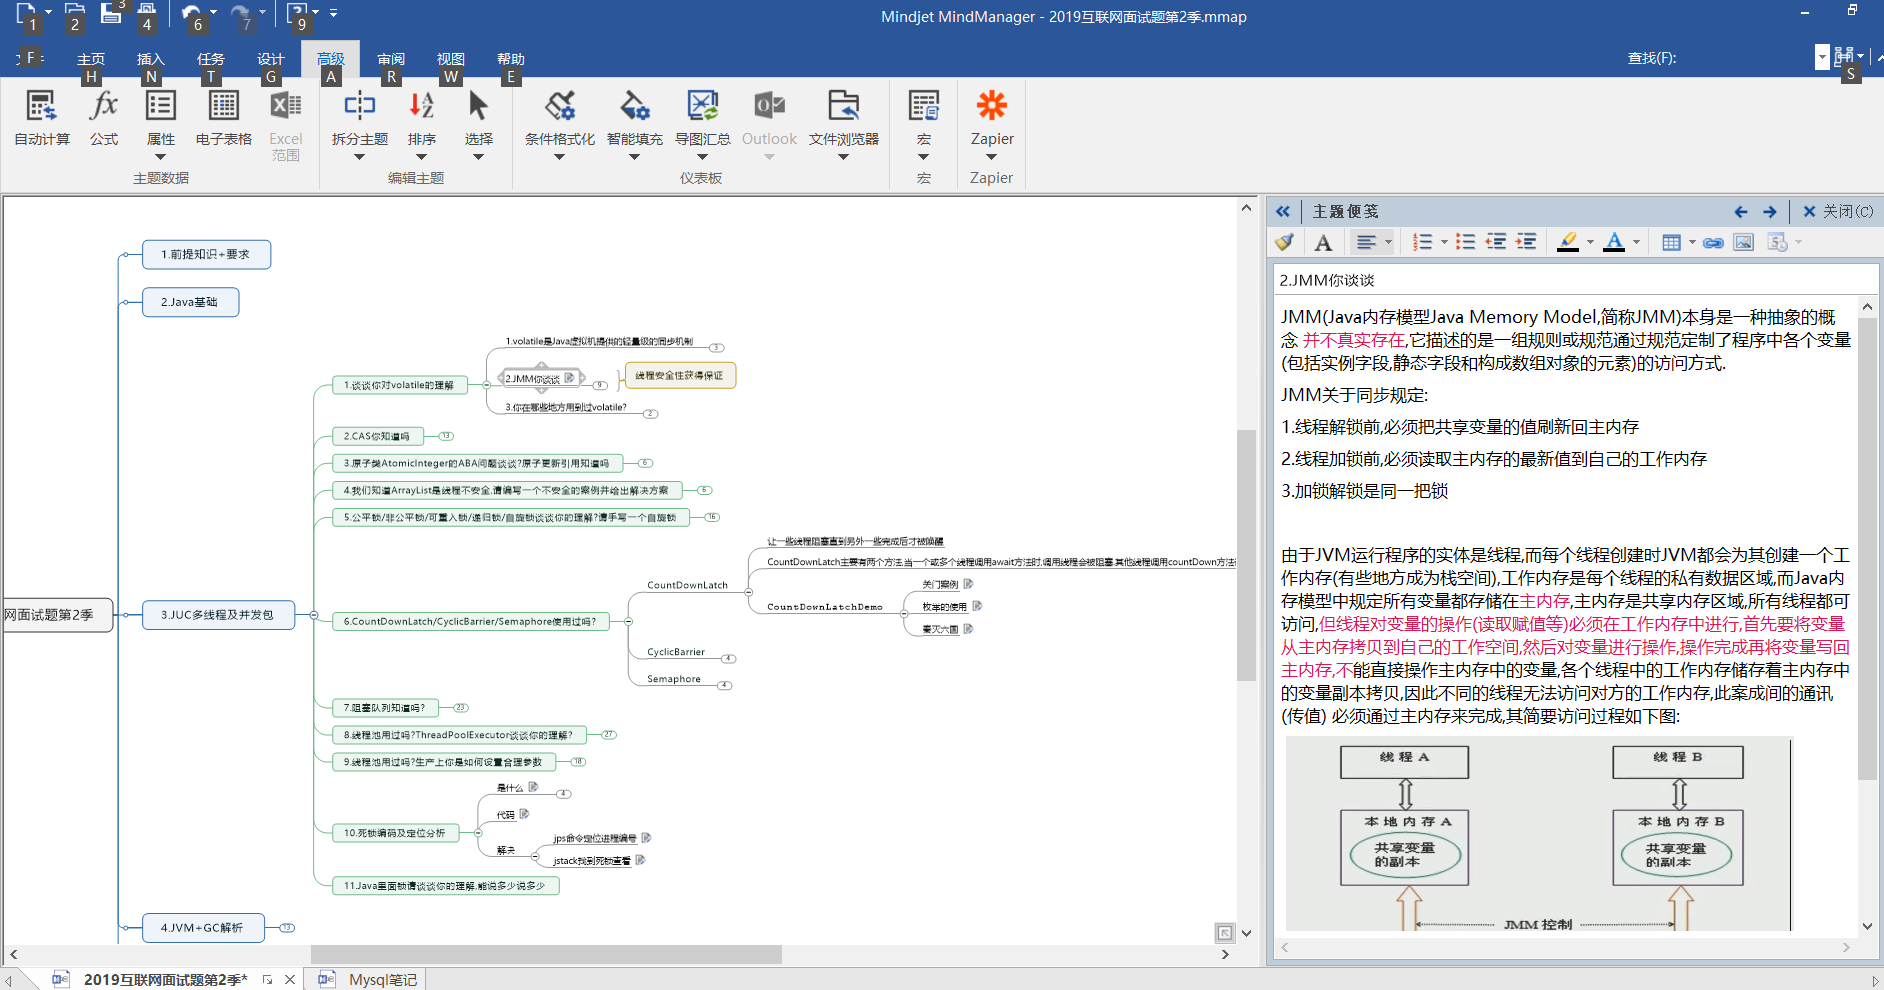Click the 拆分主题 (split topic) icon
The image size is (1884, 990).
click(359, 106)
